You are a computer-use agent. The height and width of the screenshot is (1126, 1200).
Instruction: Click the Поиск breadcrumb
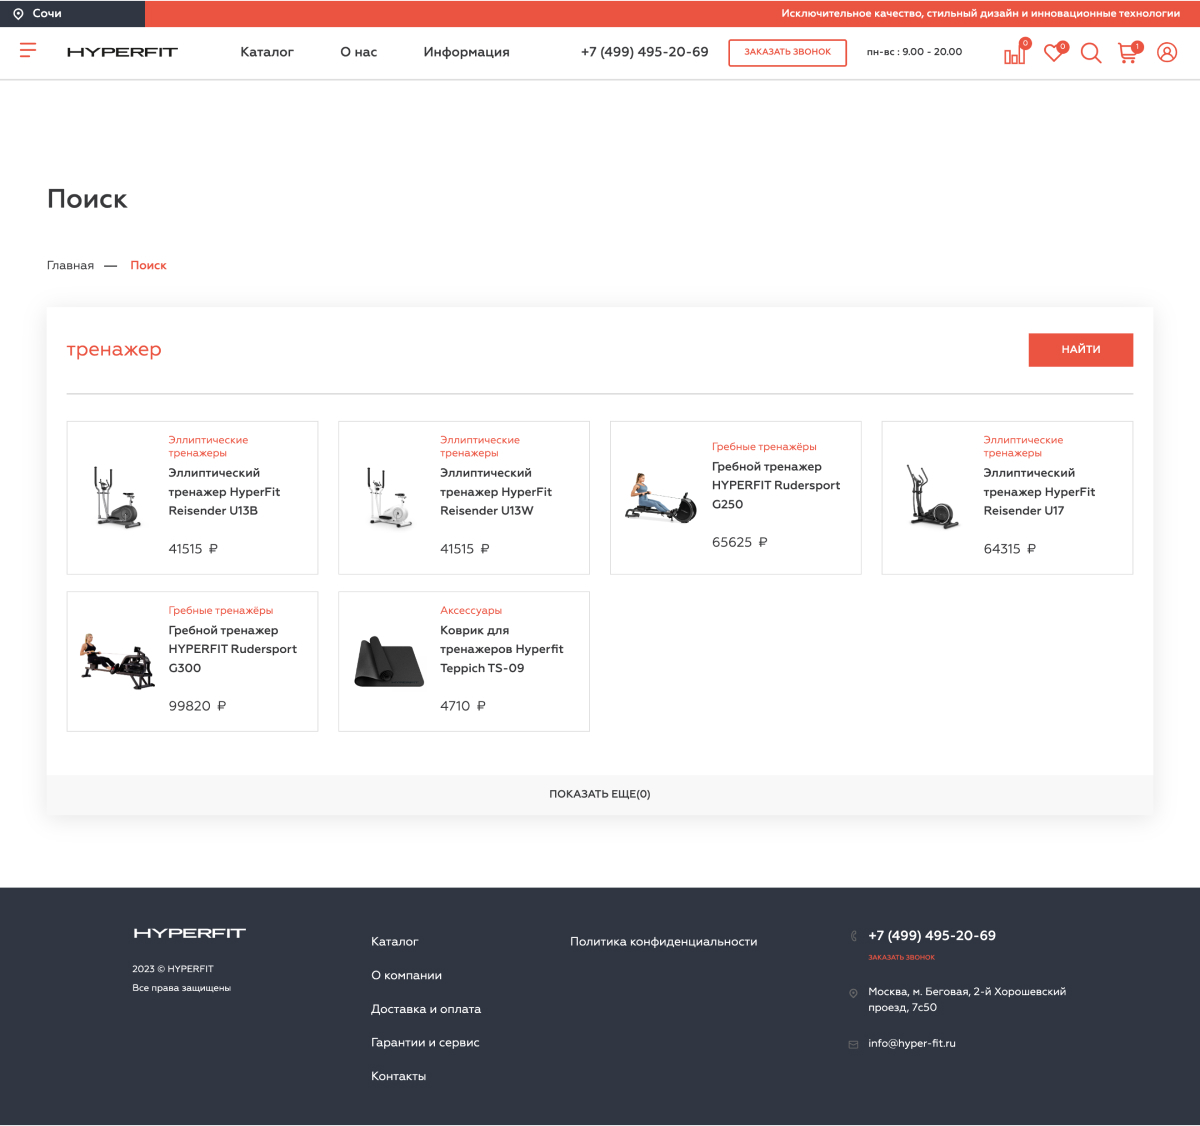[148, 265]
